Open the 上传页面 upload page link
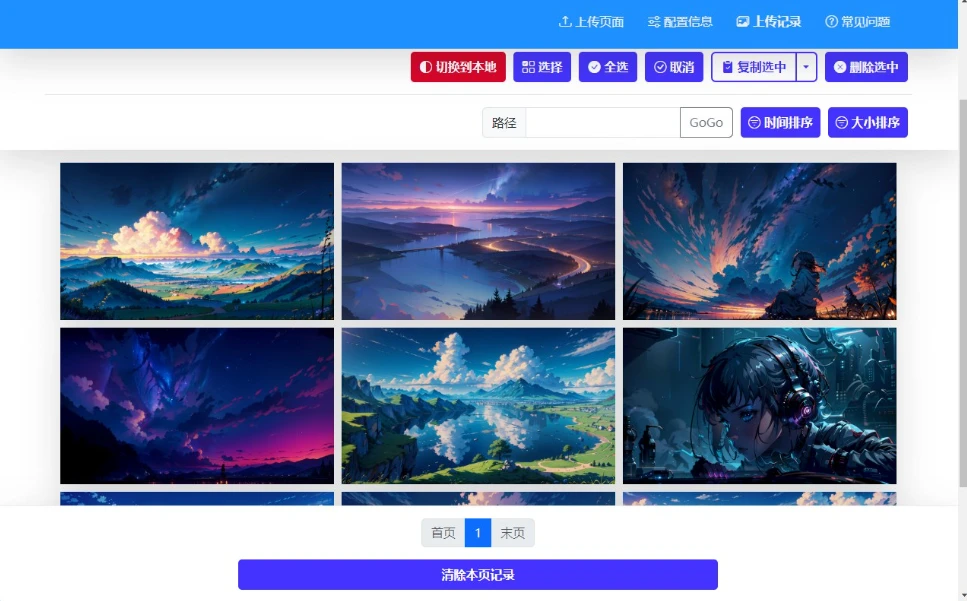This screenshot has height=601, width=967. (591, 22)
